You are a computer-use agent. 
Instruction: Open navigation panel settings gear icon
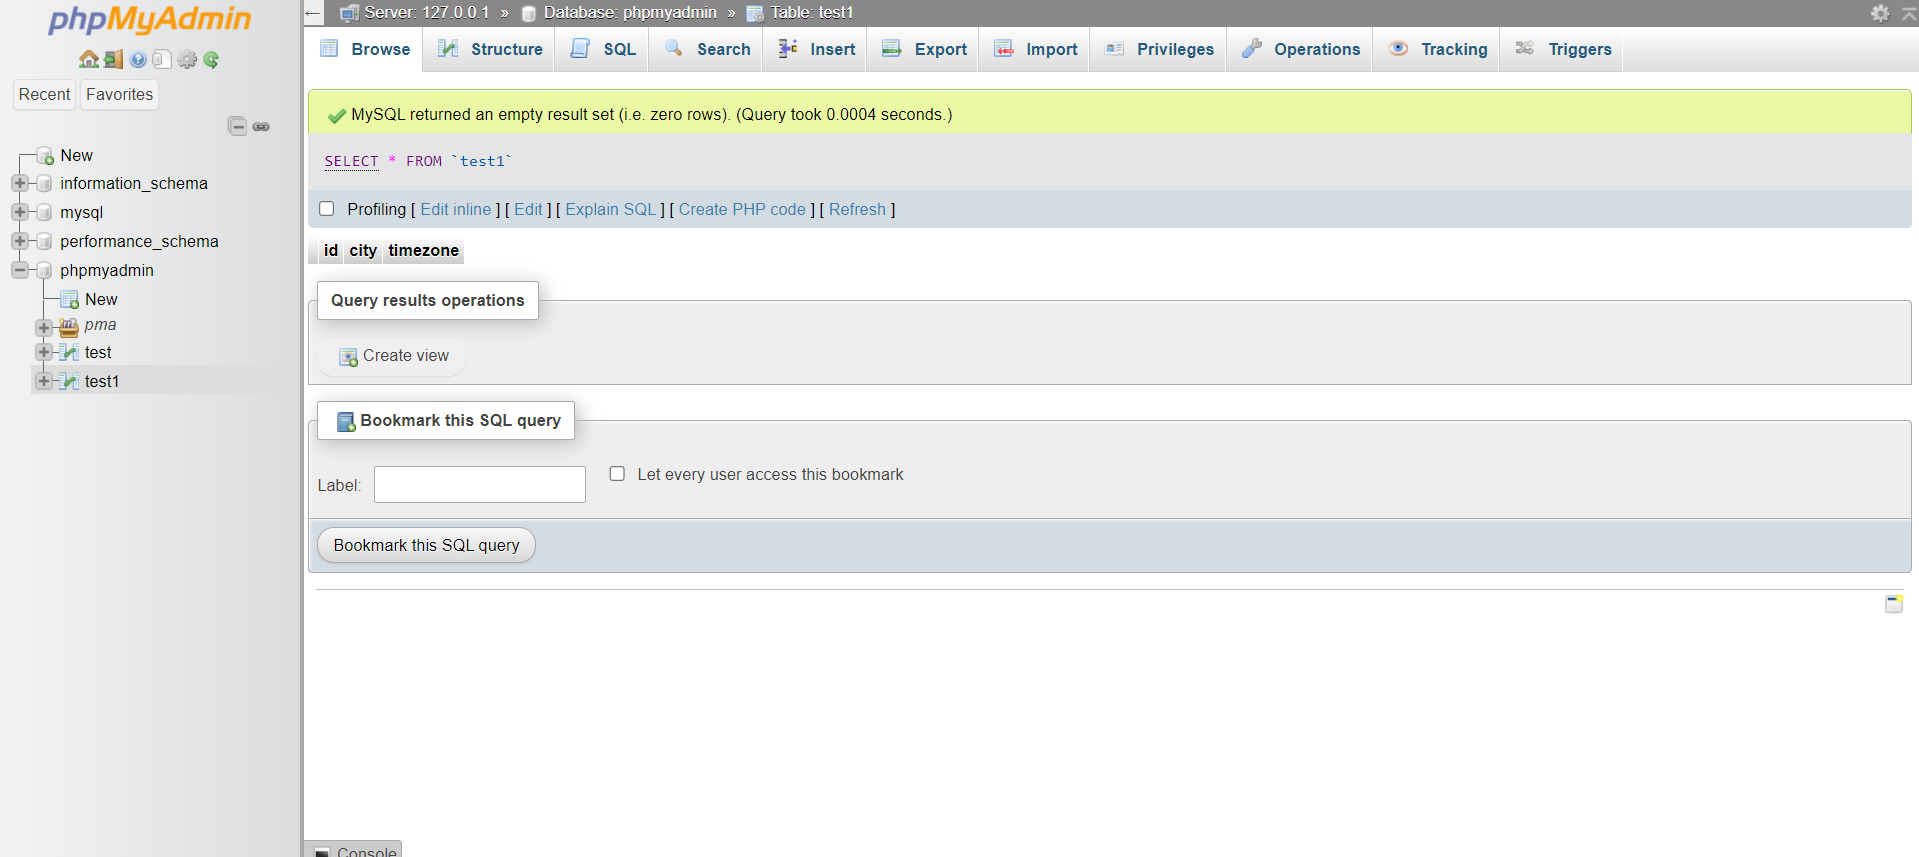[x=187, y=60]
